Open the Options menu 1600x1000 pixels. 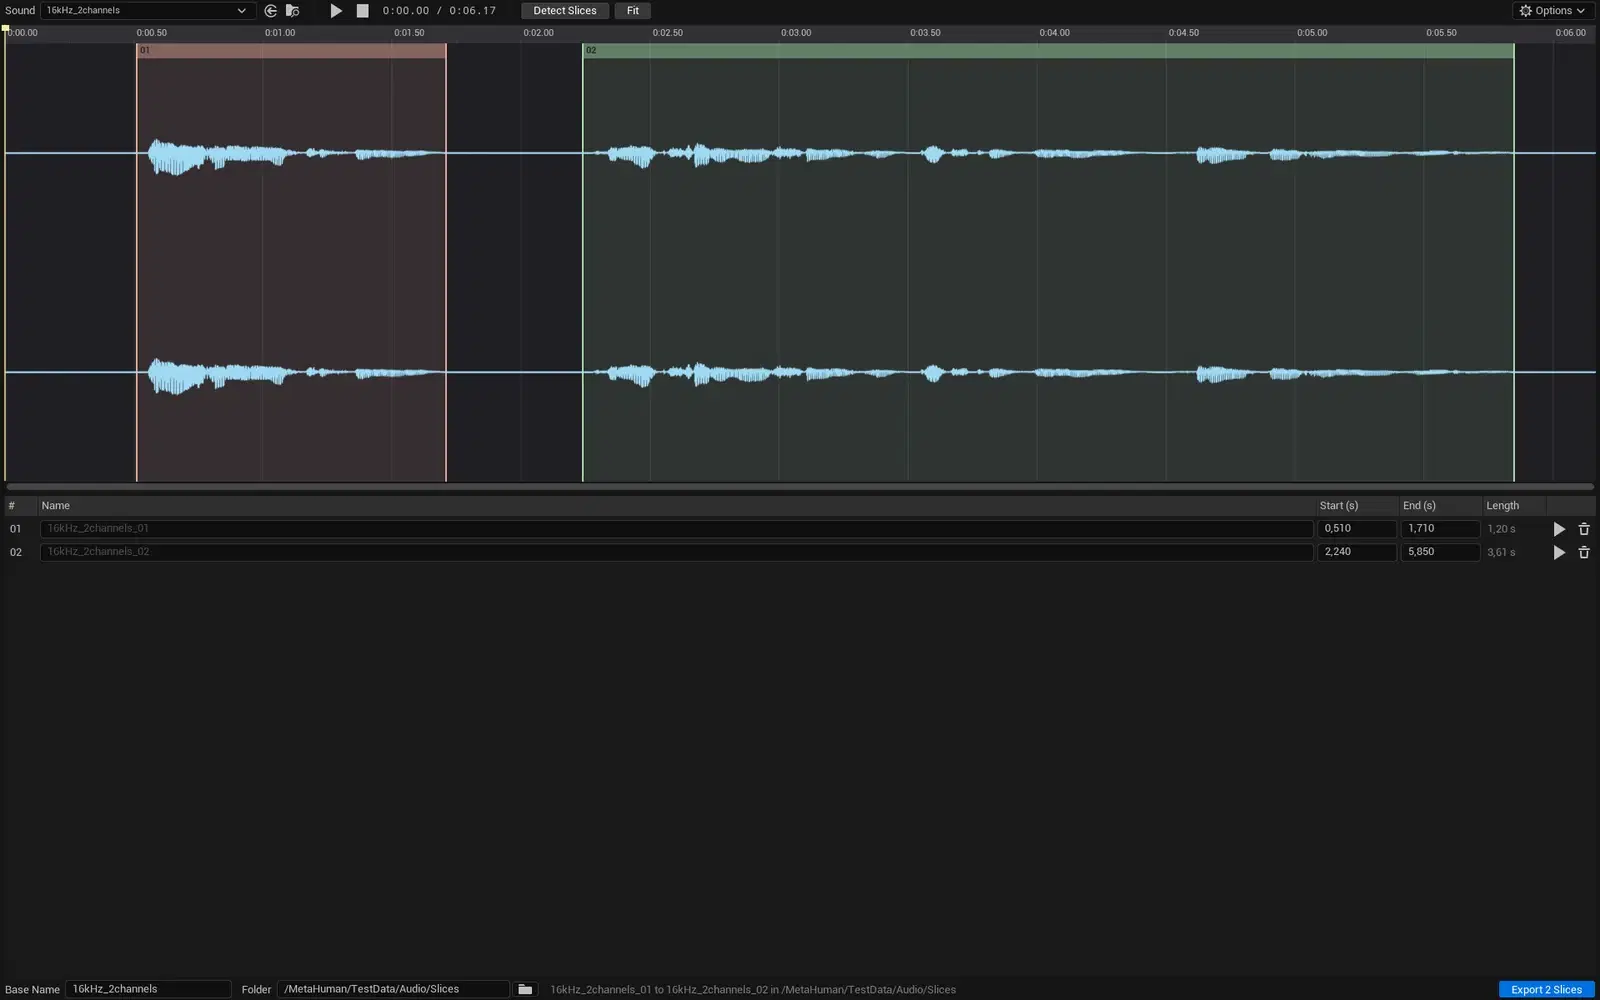point(1553,11)
